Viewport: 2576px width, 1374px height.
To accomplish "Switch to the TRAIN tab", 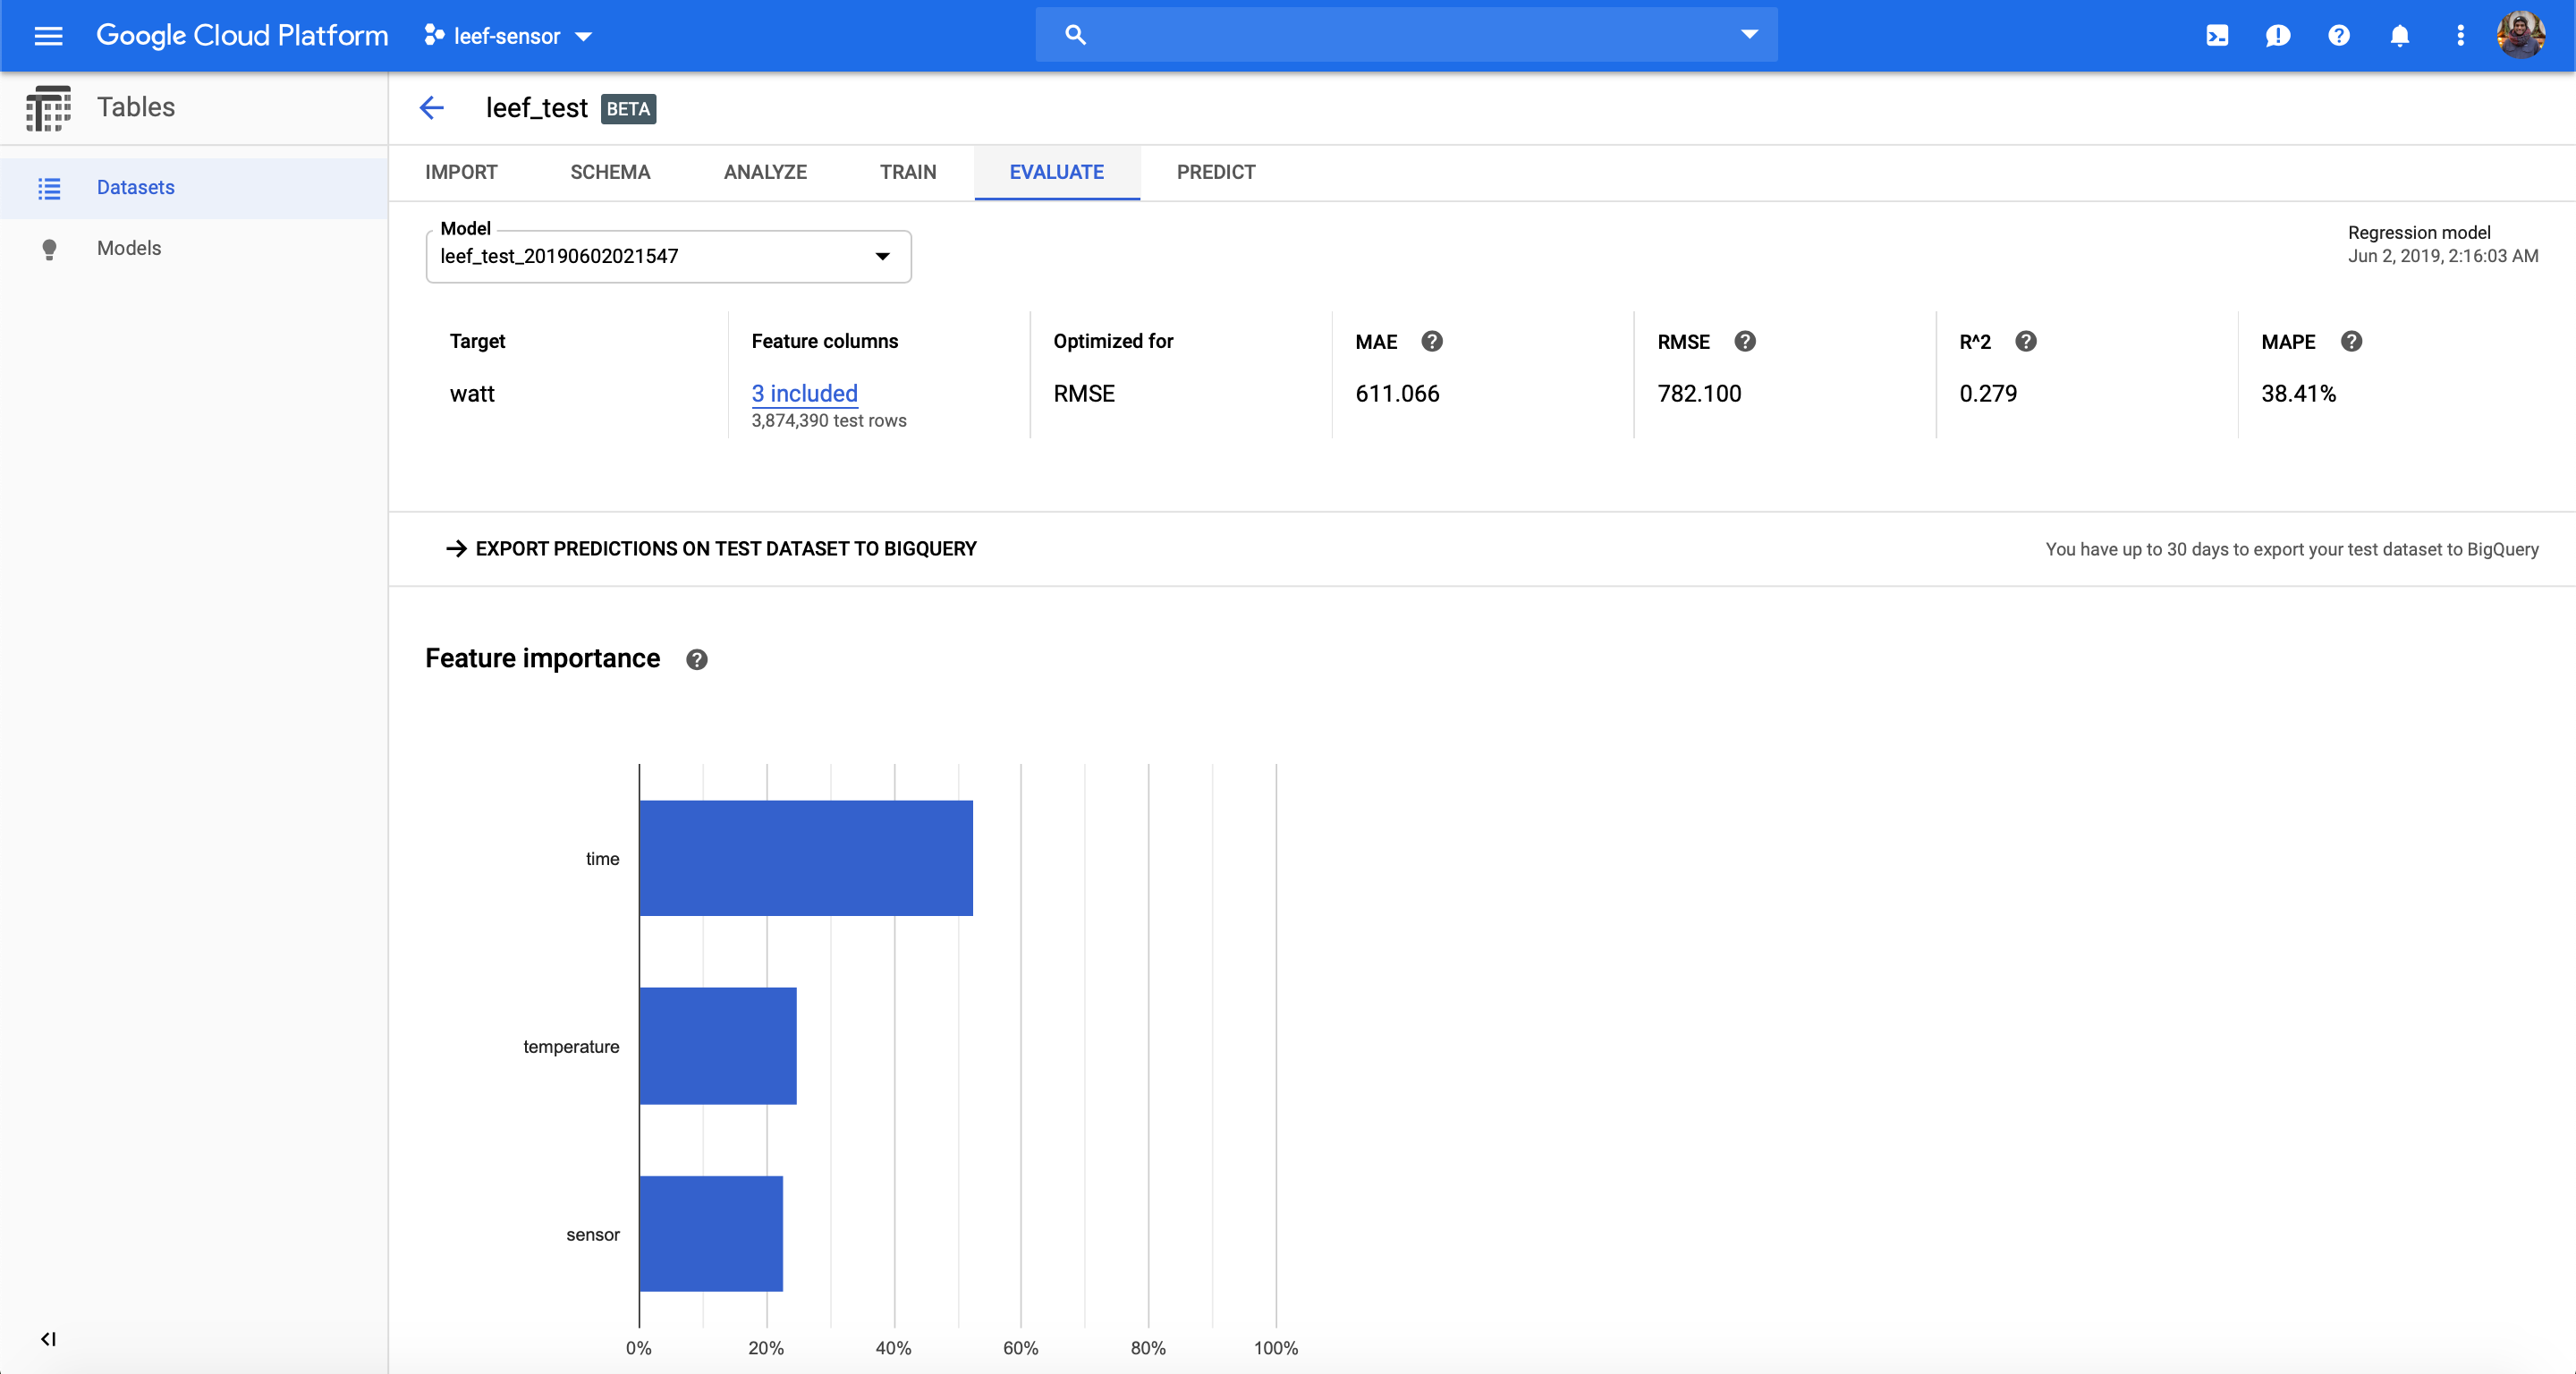I will click(x=907, y=172).
